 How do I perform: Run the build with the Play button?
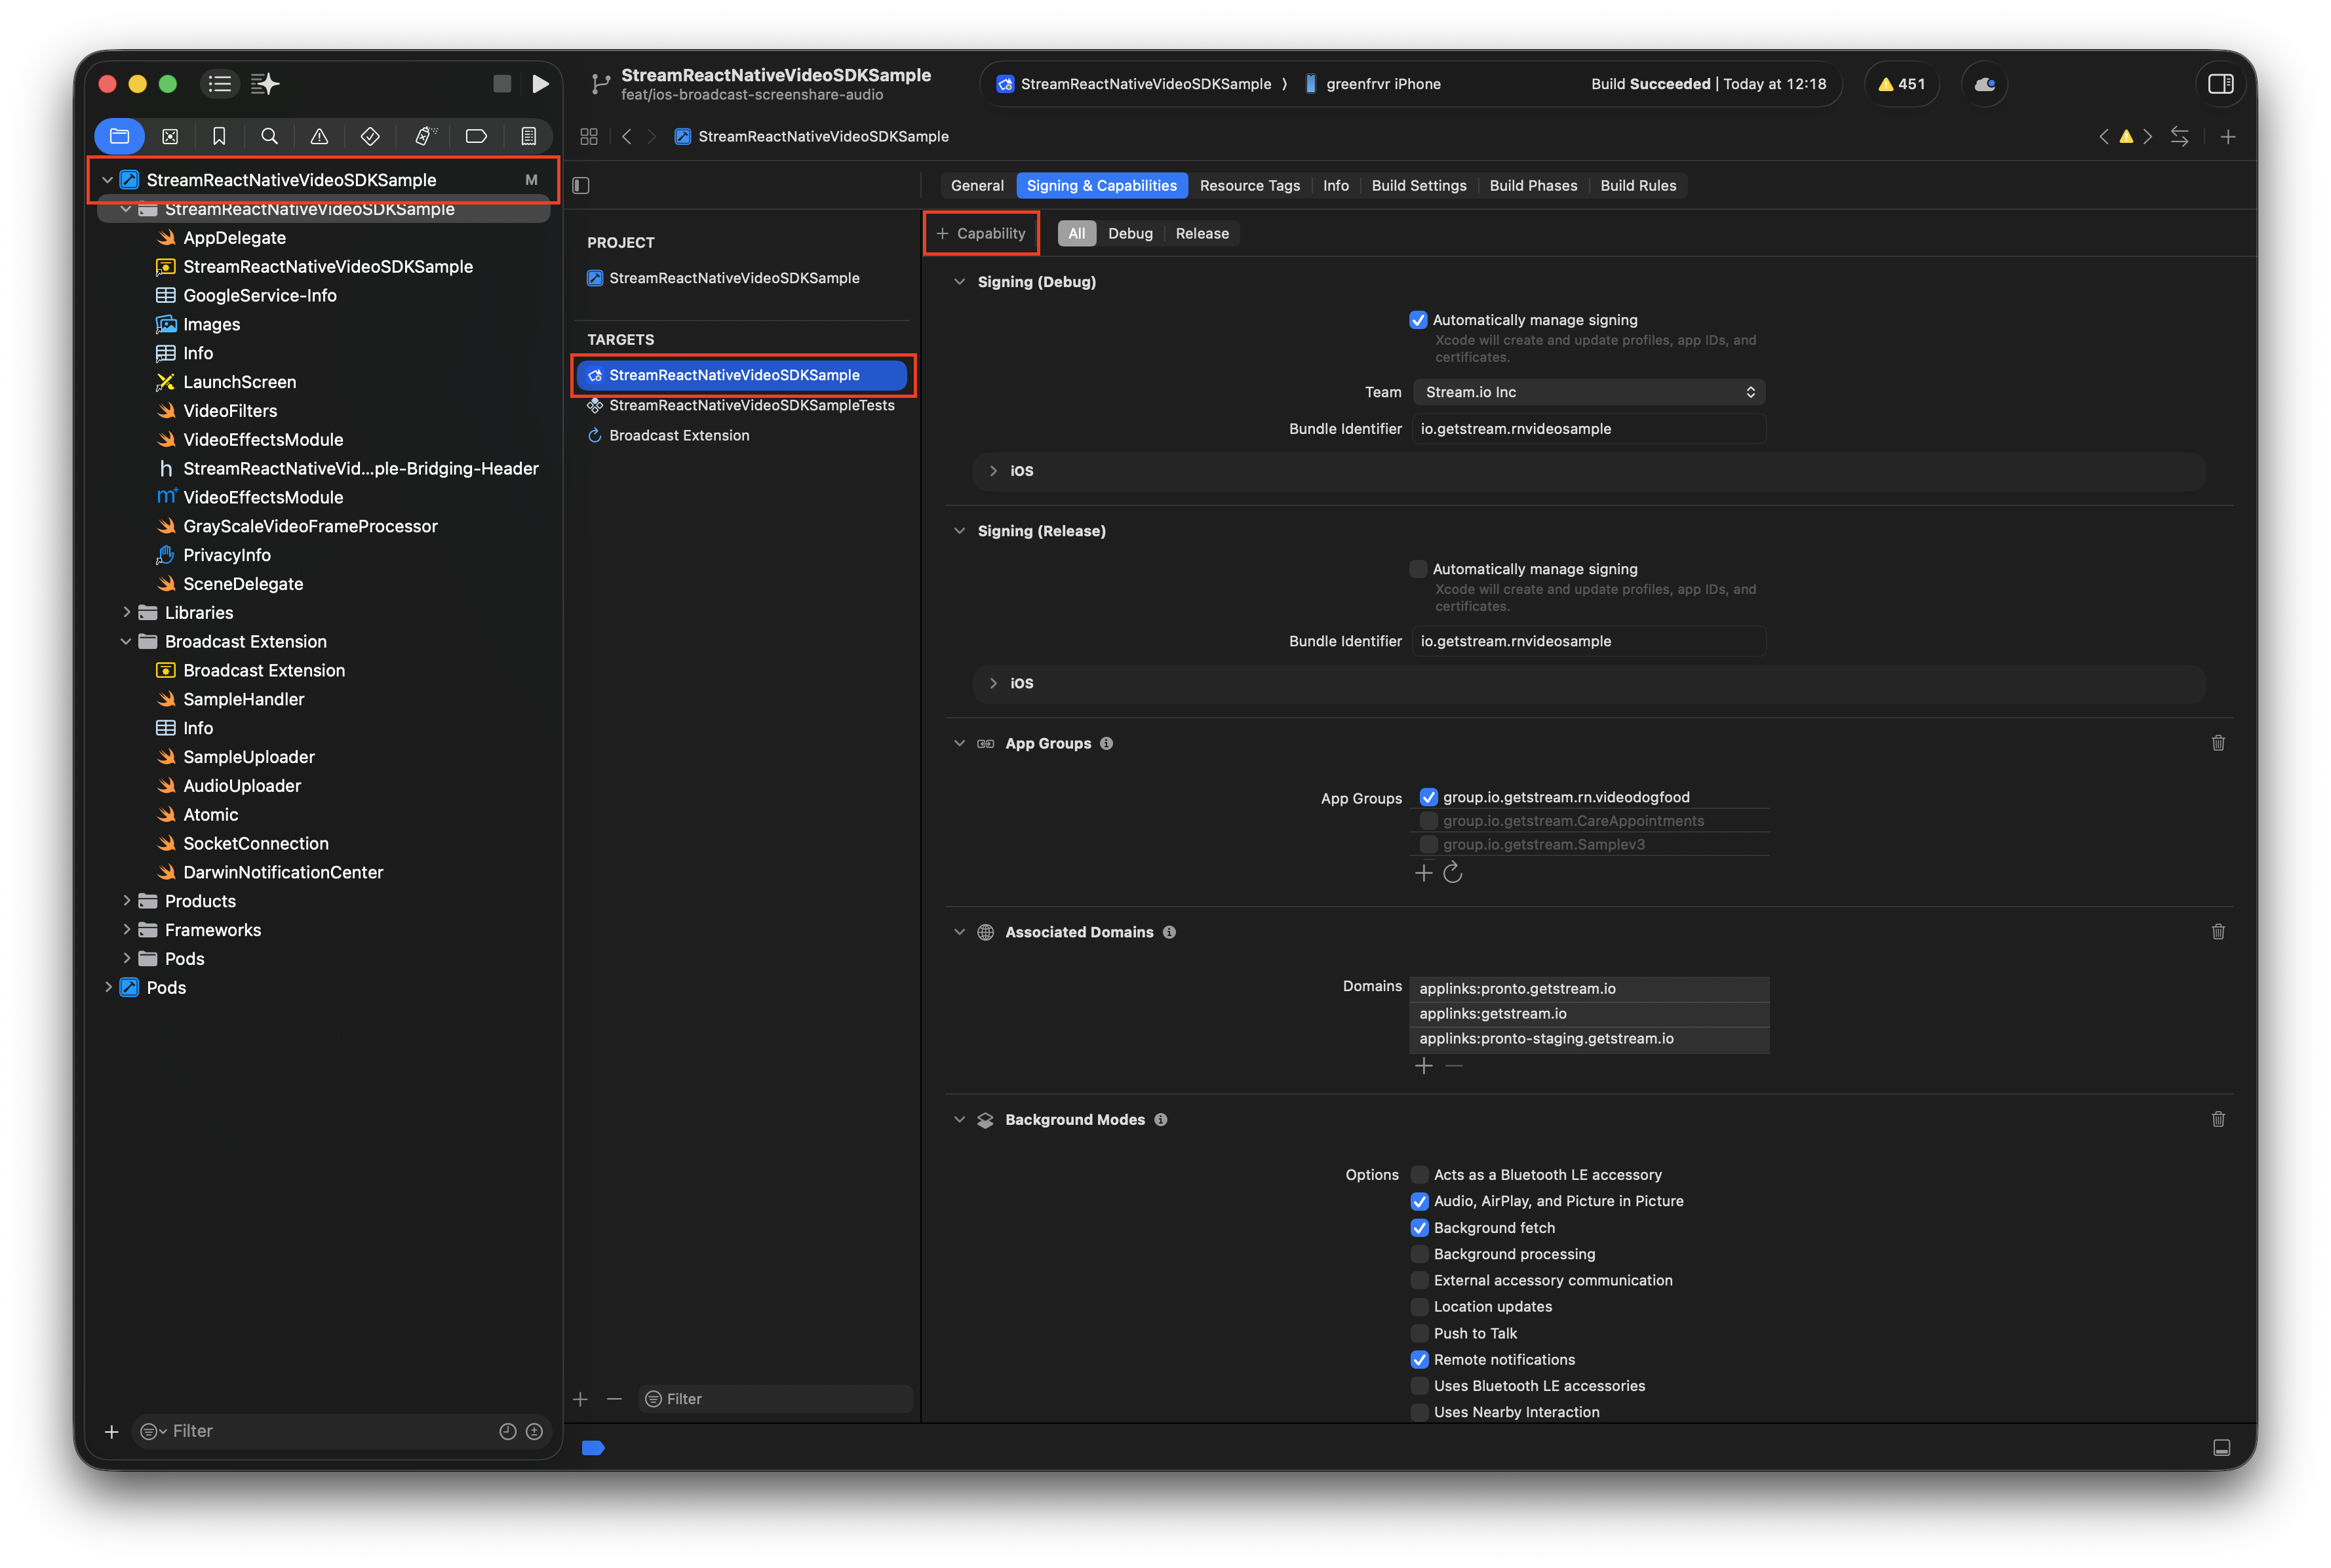[x=540, y=84]
